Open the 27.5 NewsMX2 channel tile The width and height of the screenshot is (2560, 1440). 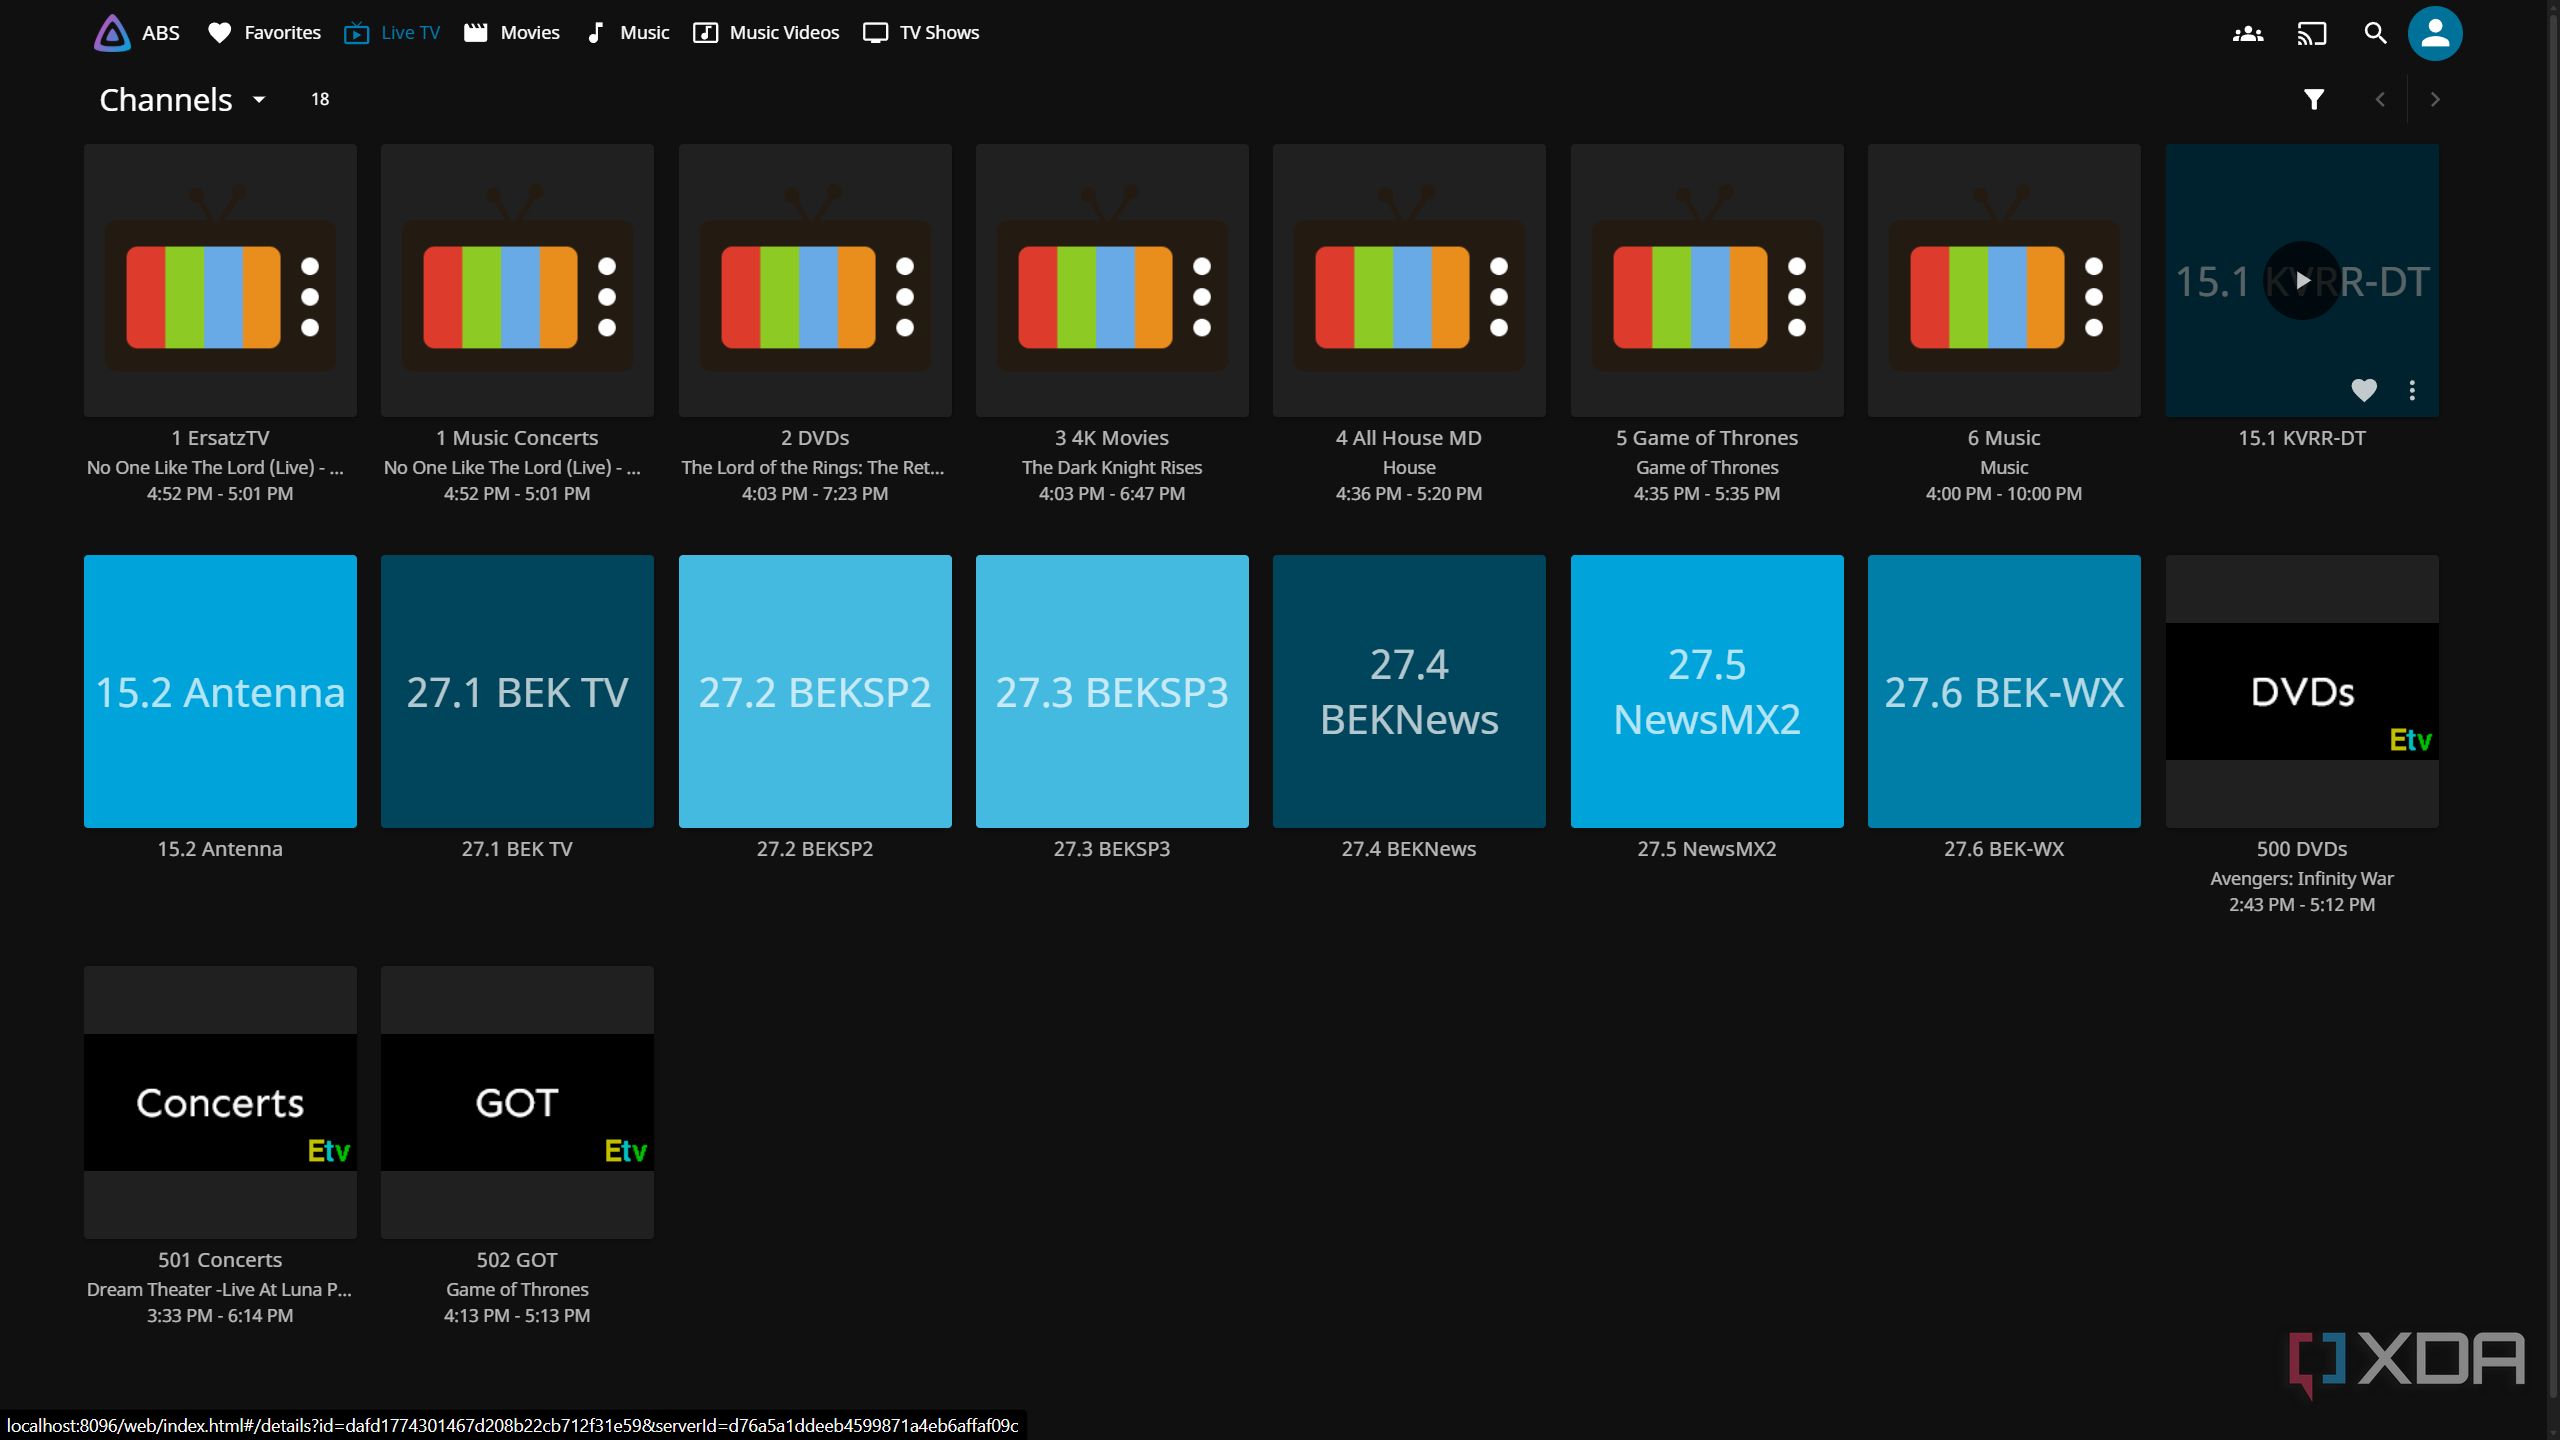(x=1707, y=691)
